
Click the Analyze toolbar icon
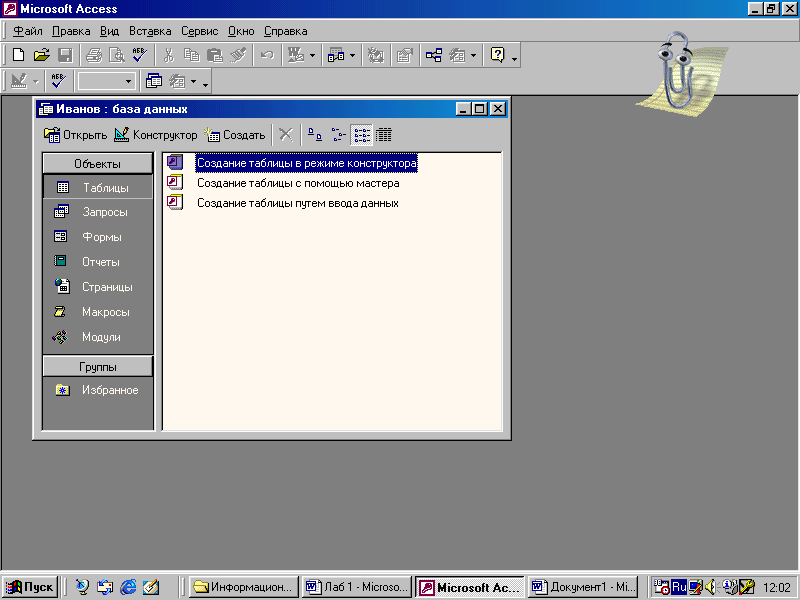pyautogui.click(x=336, y=55)
